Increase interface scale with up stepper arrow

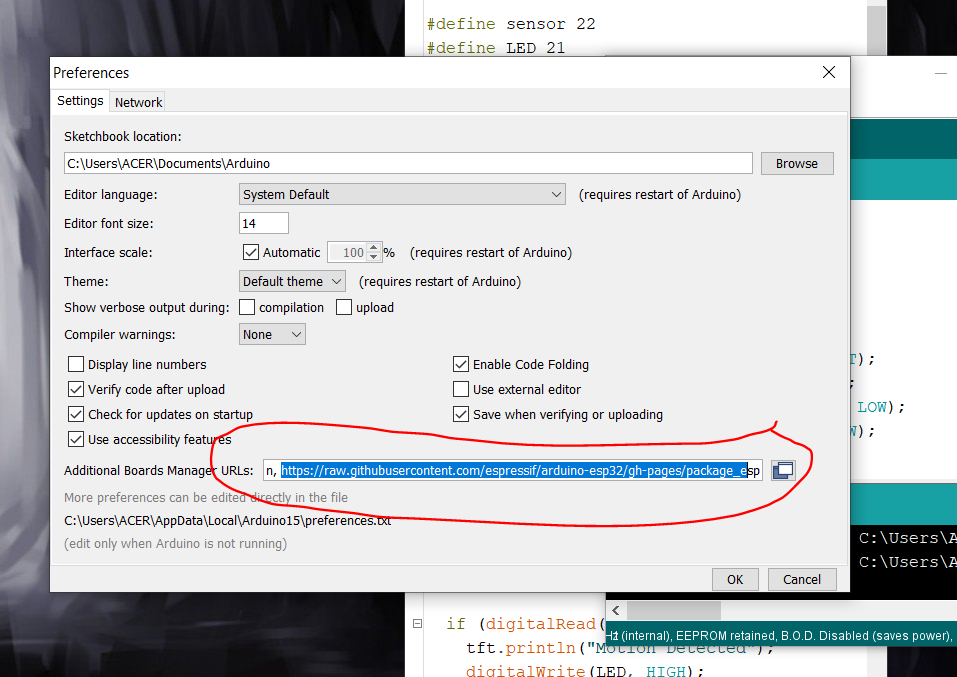[374, 247]
